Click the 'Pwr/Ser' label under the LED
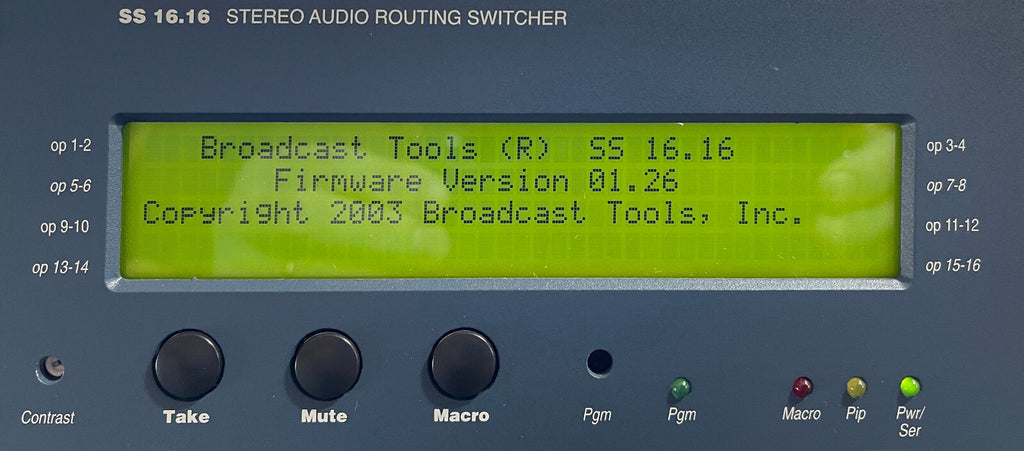 pos(908,422)
